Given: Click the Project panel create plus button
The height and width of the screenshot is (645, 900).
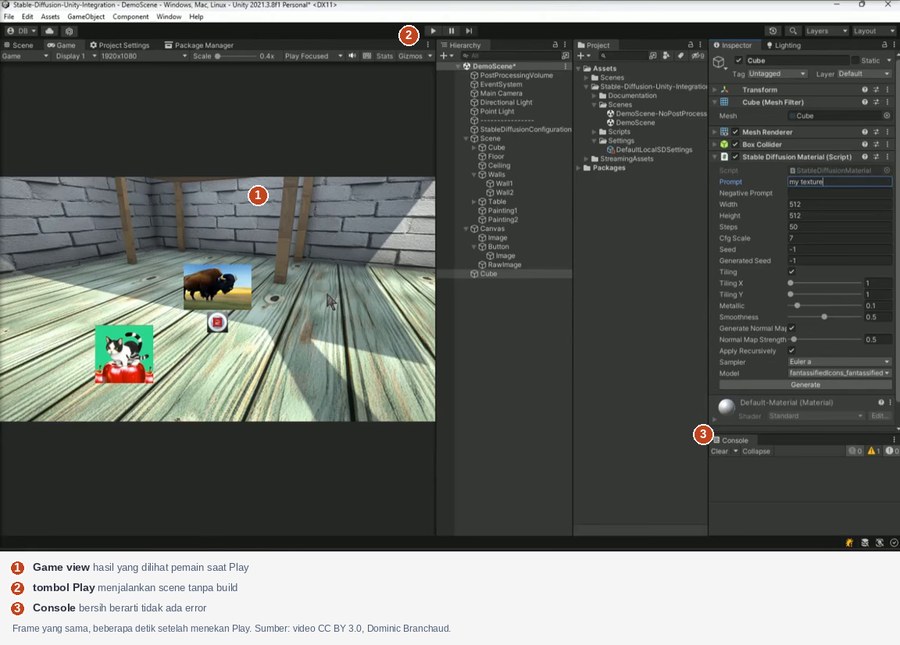Looking at the screenshot, I should pyautogui.click(x=583, y=56).
